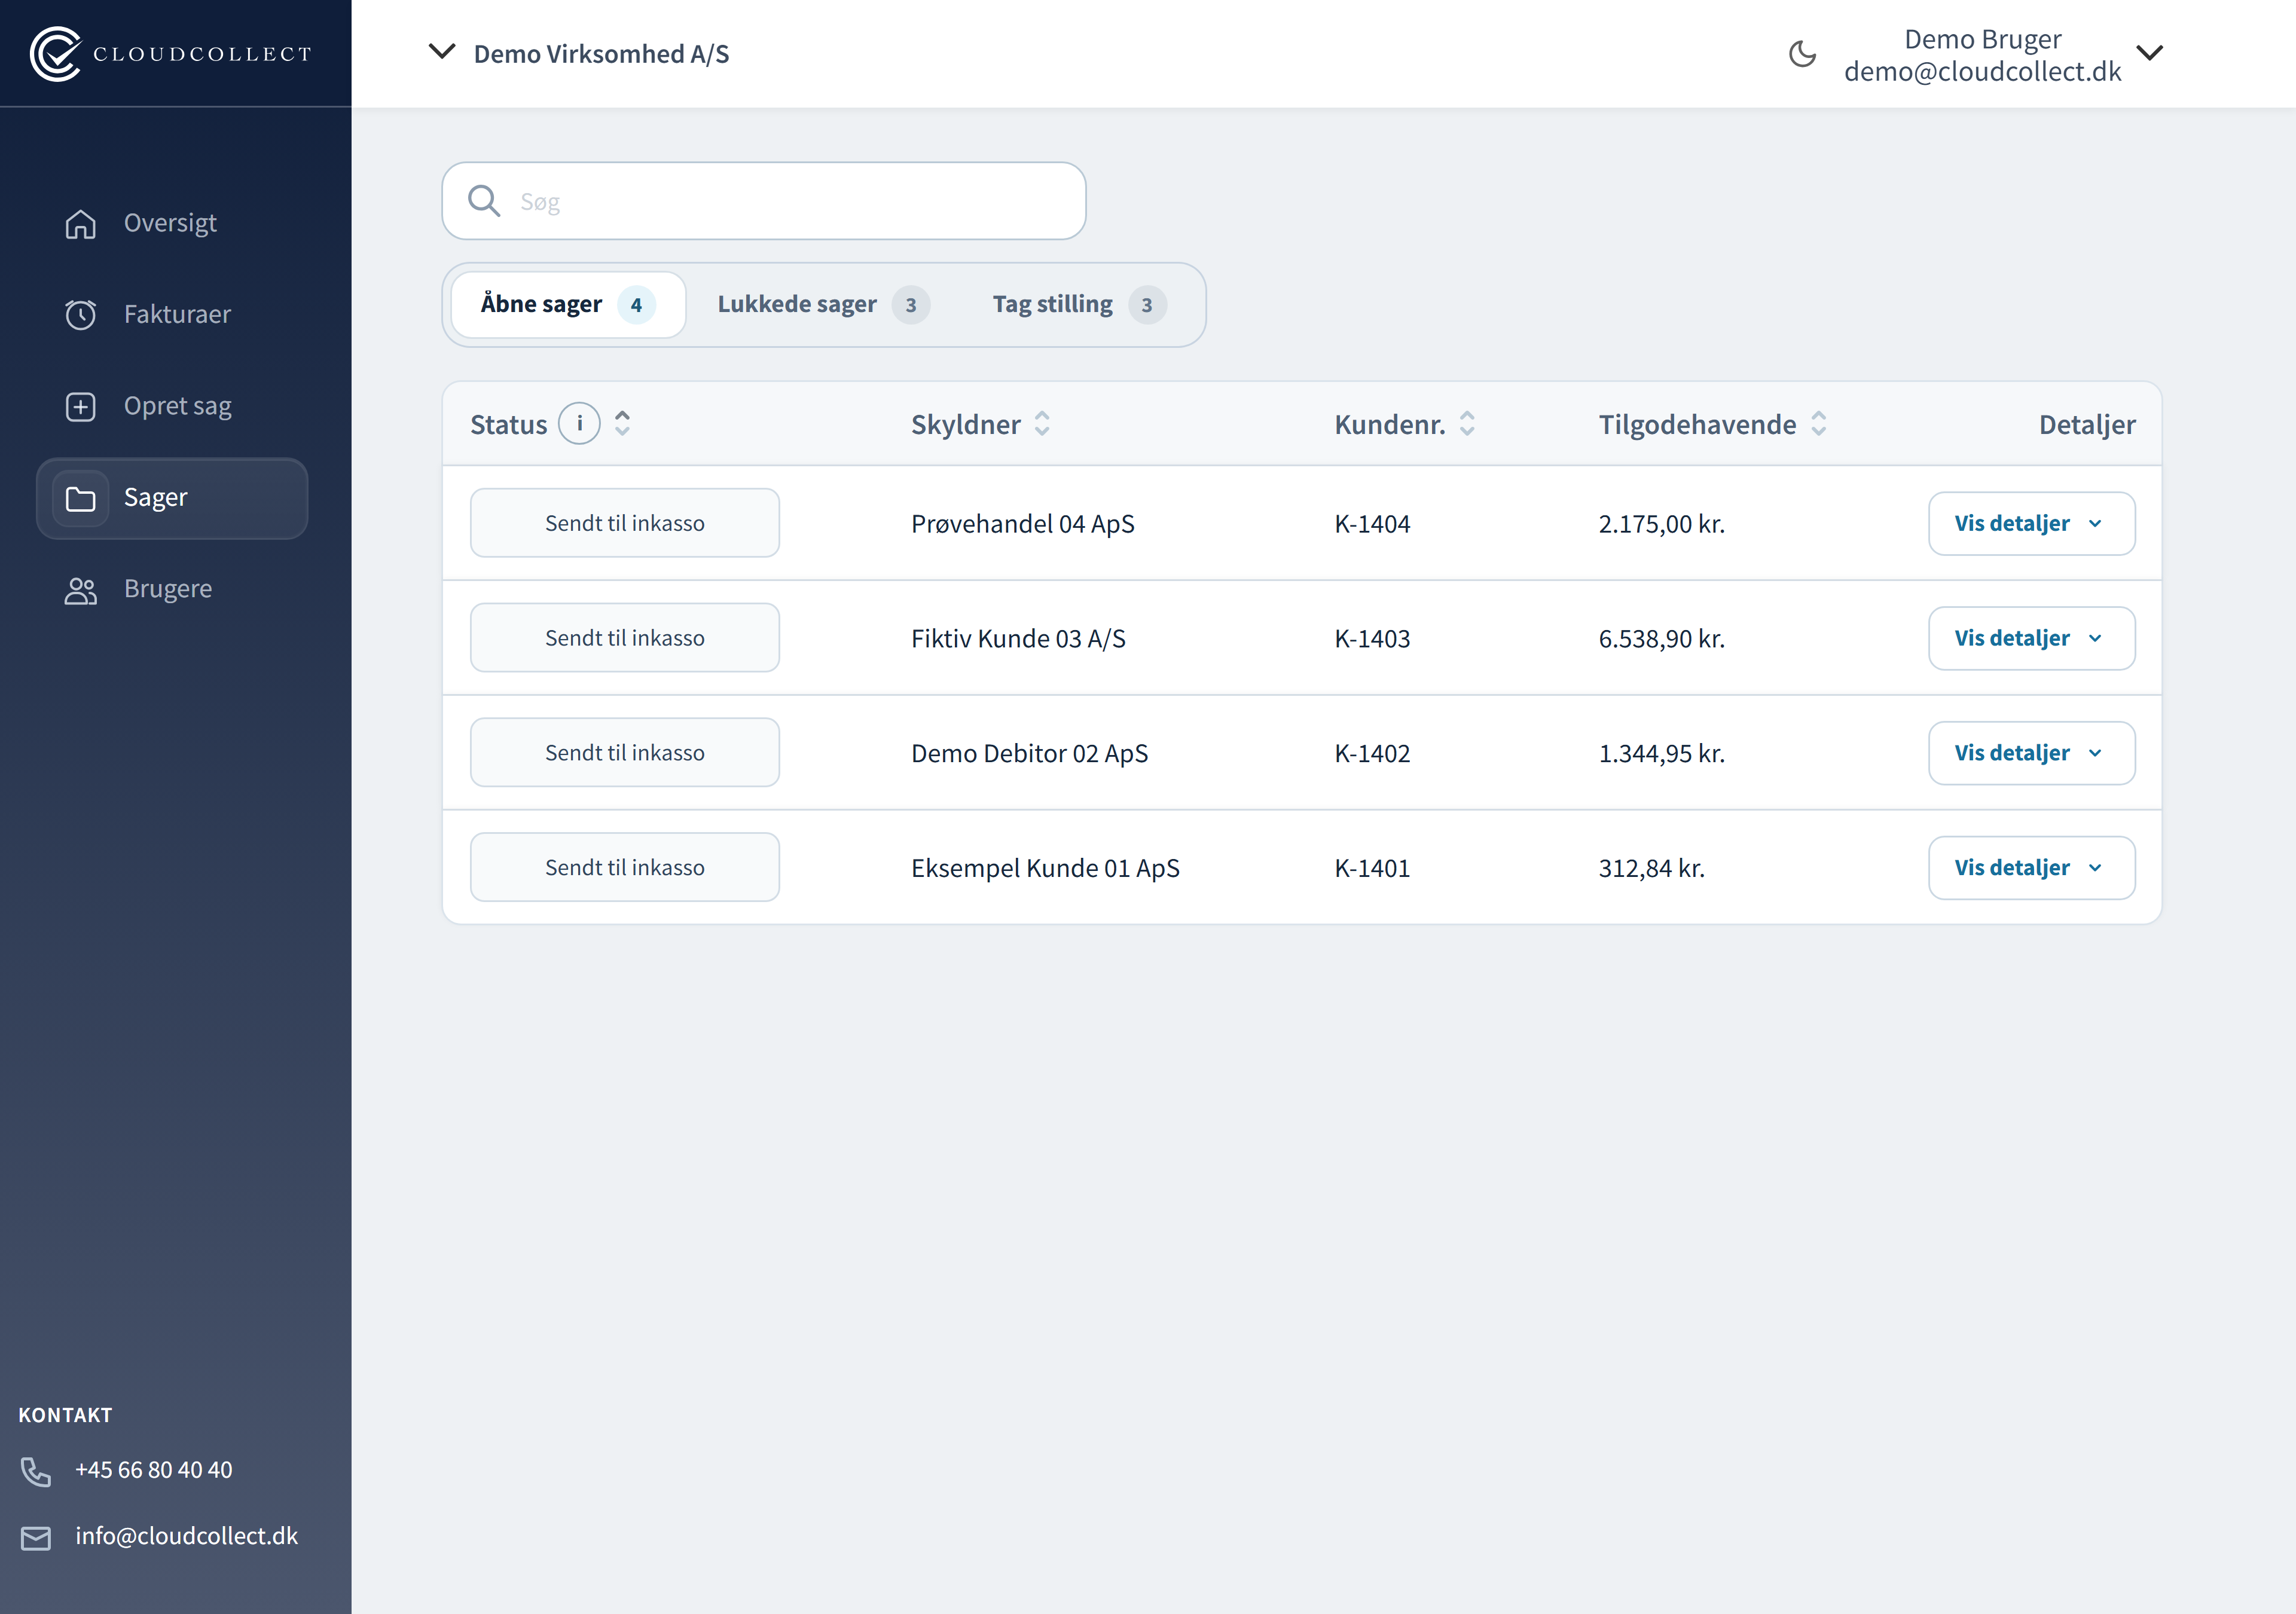The width and height of the screenshot is (2296, 1614).
Task: Select the Sager folder icon
Action: tap(81, 498)
